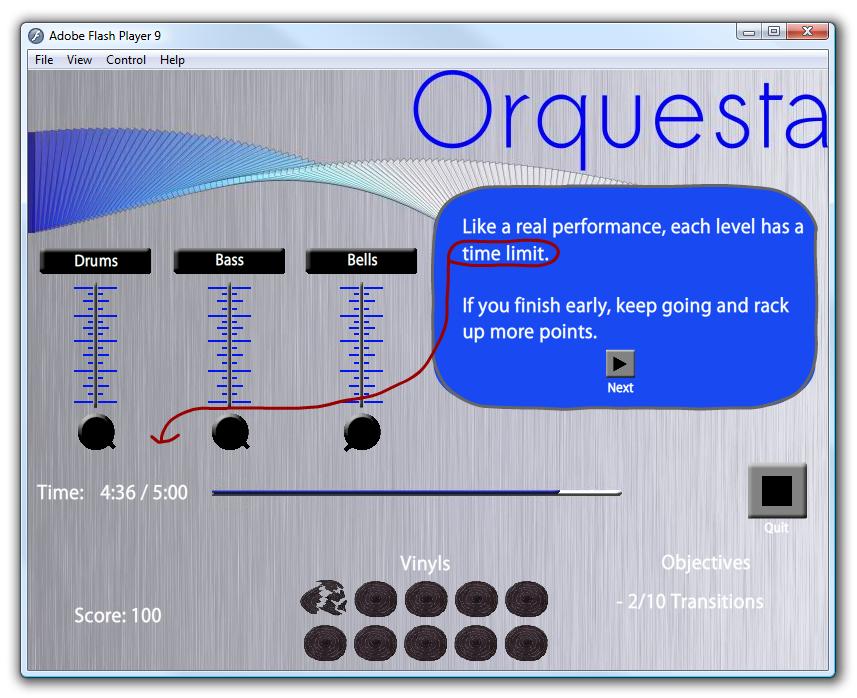Select the second vinyl in top row
The height and width of the screenshot is (698, 857).
point(375,599)
